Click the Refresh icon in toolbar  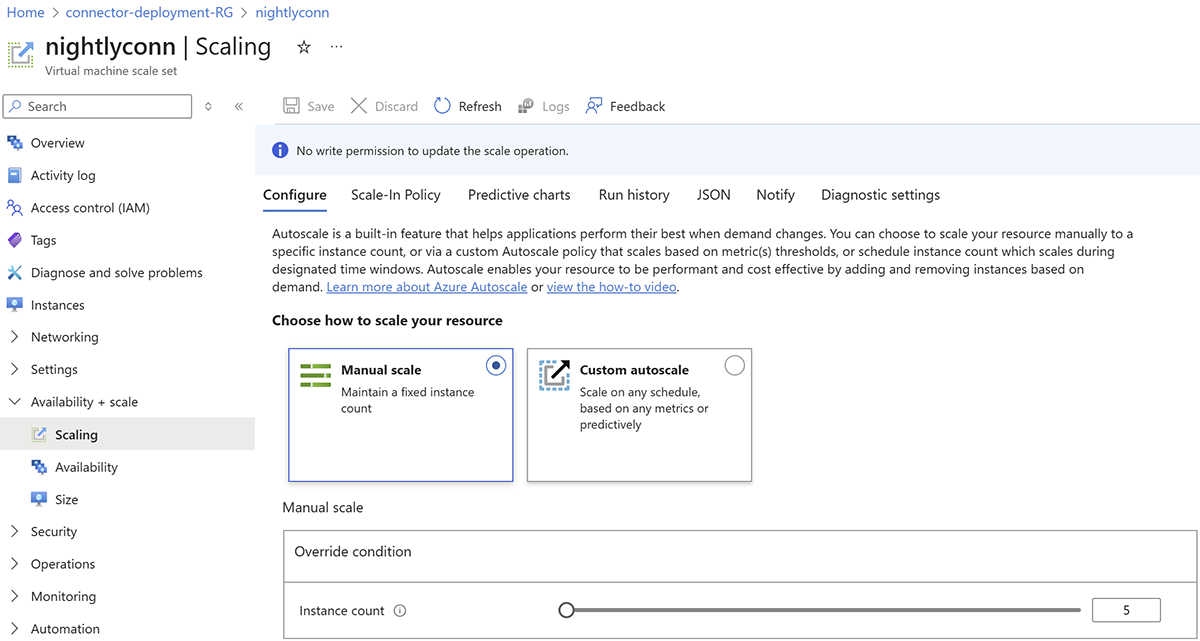(x=443, y=106)
